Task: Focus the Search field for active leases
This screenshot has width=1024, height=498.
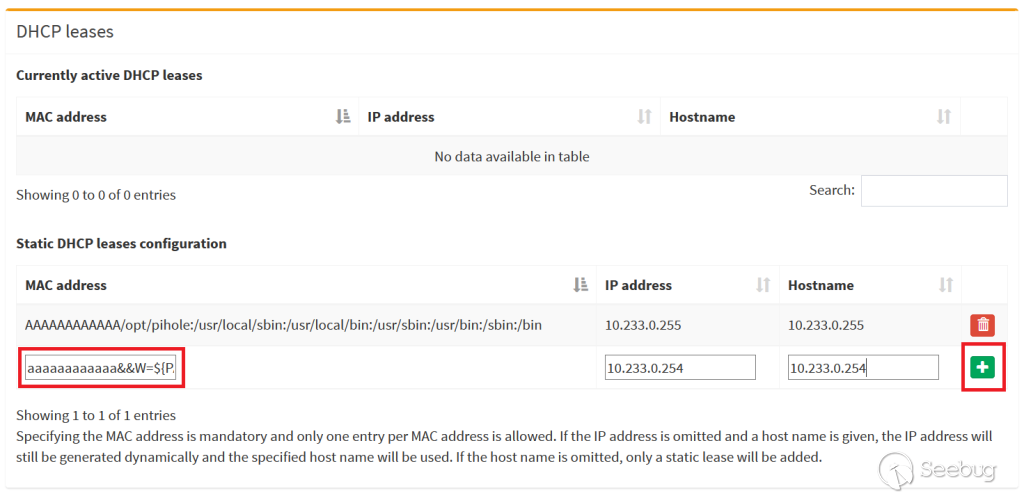Action: 934,191
